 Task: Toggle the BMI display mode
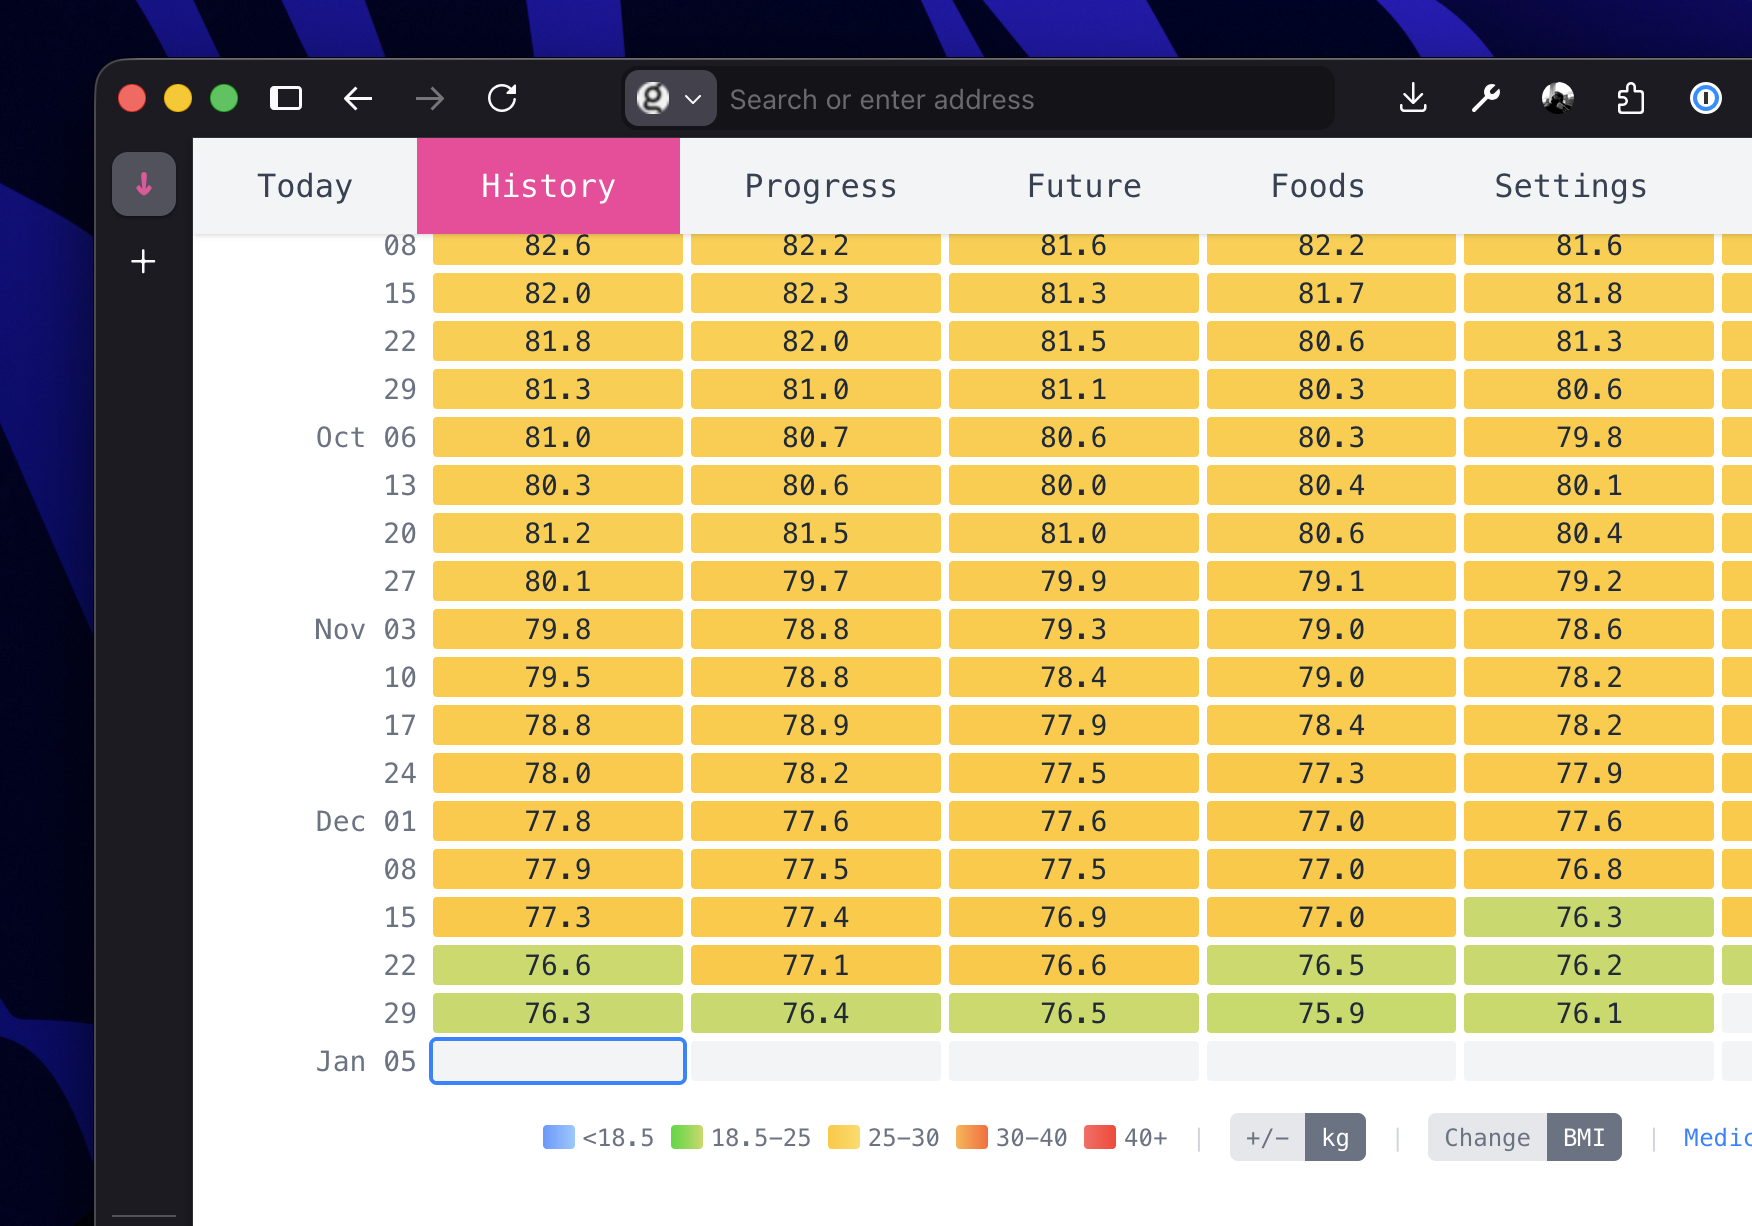tap(1583, 1137)
